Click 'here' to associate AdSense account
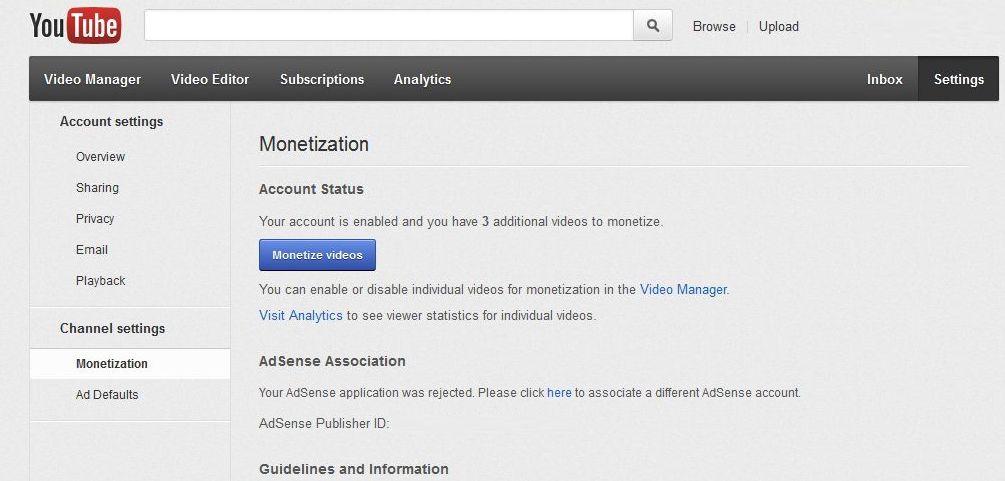 pyautogui.click(x=559, y=392)
